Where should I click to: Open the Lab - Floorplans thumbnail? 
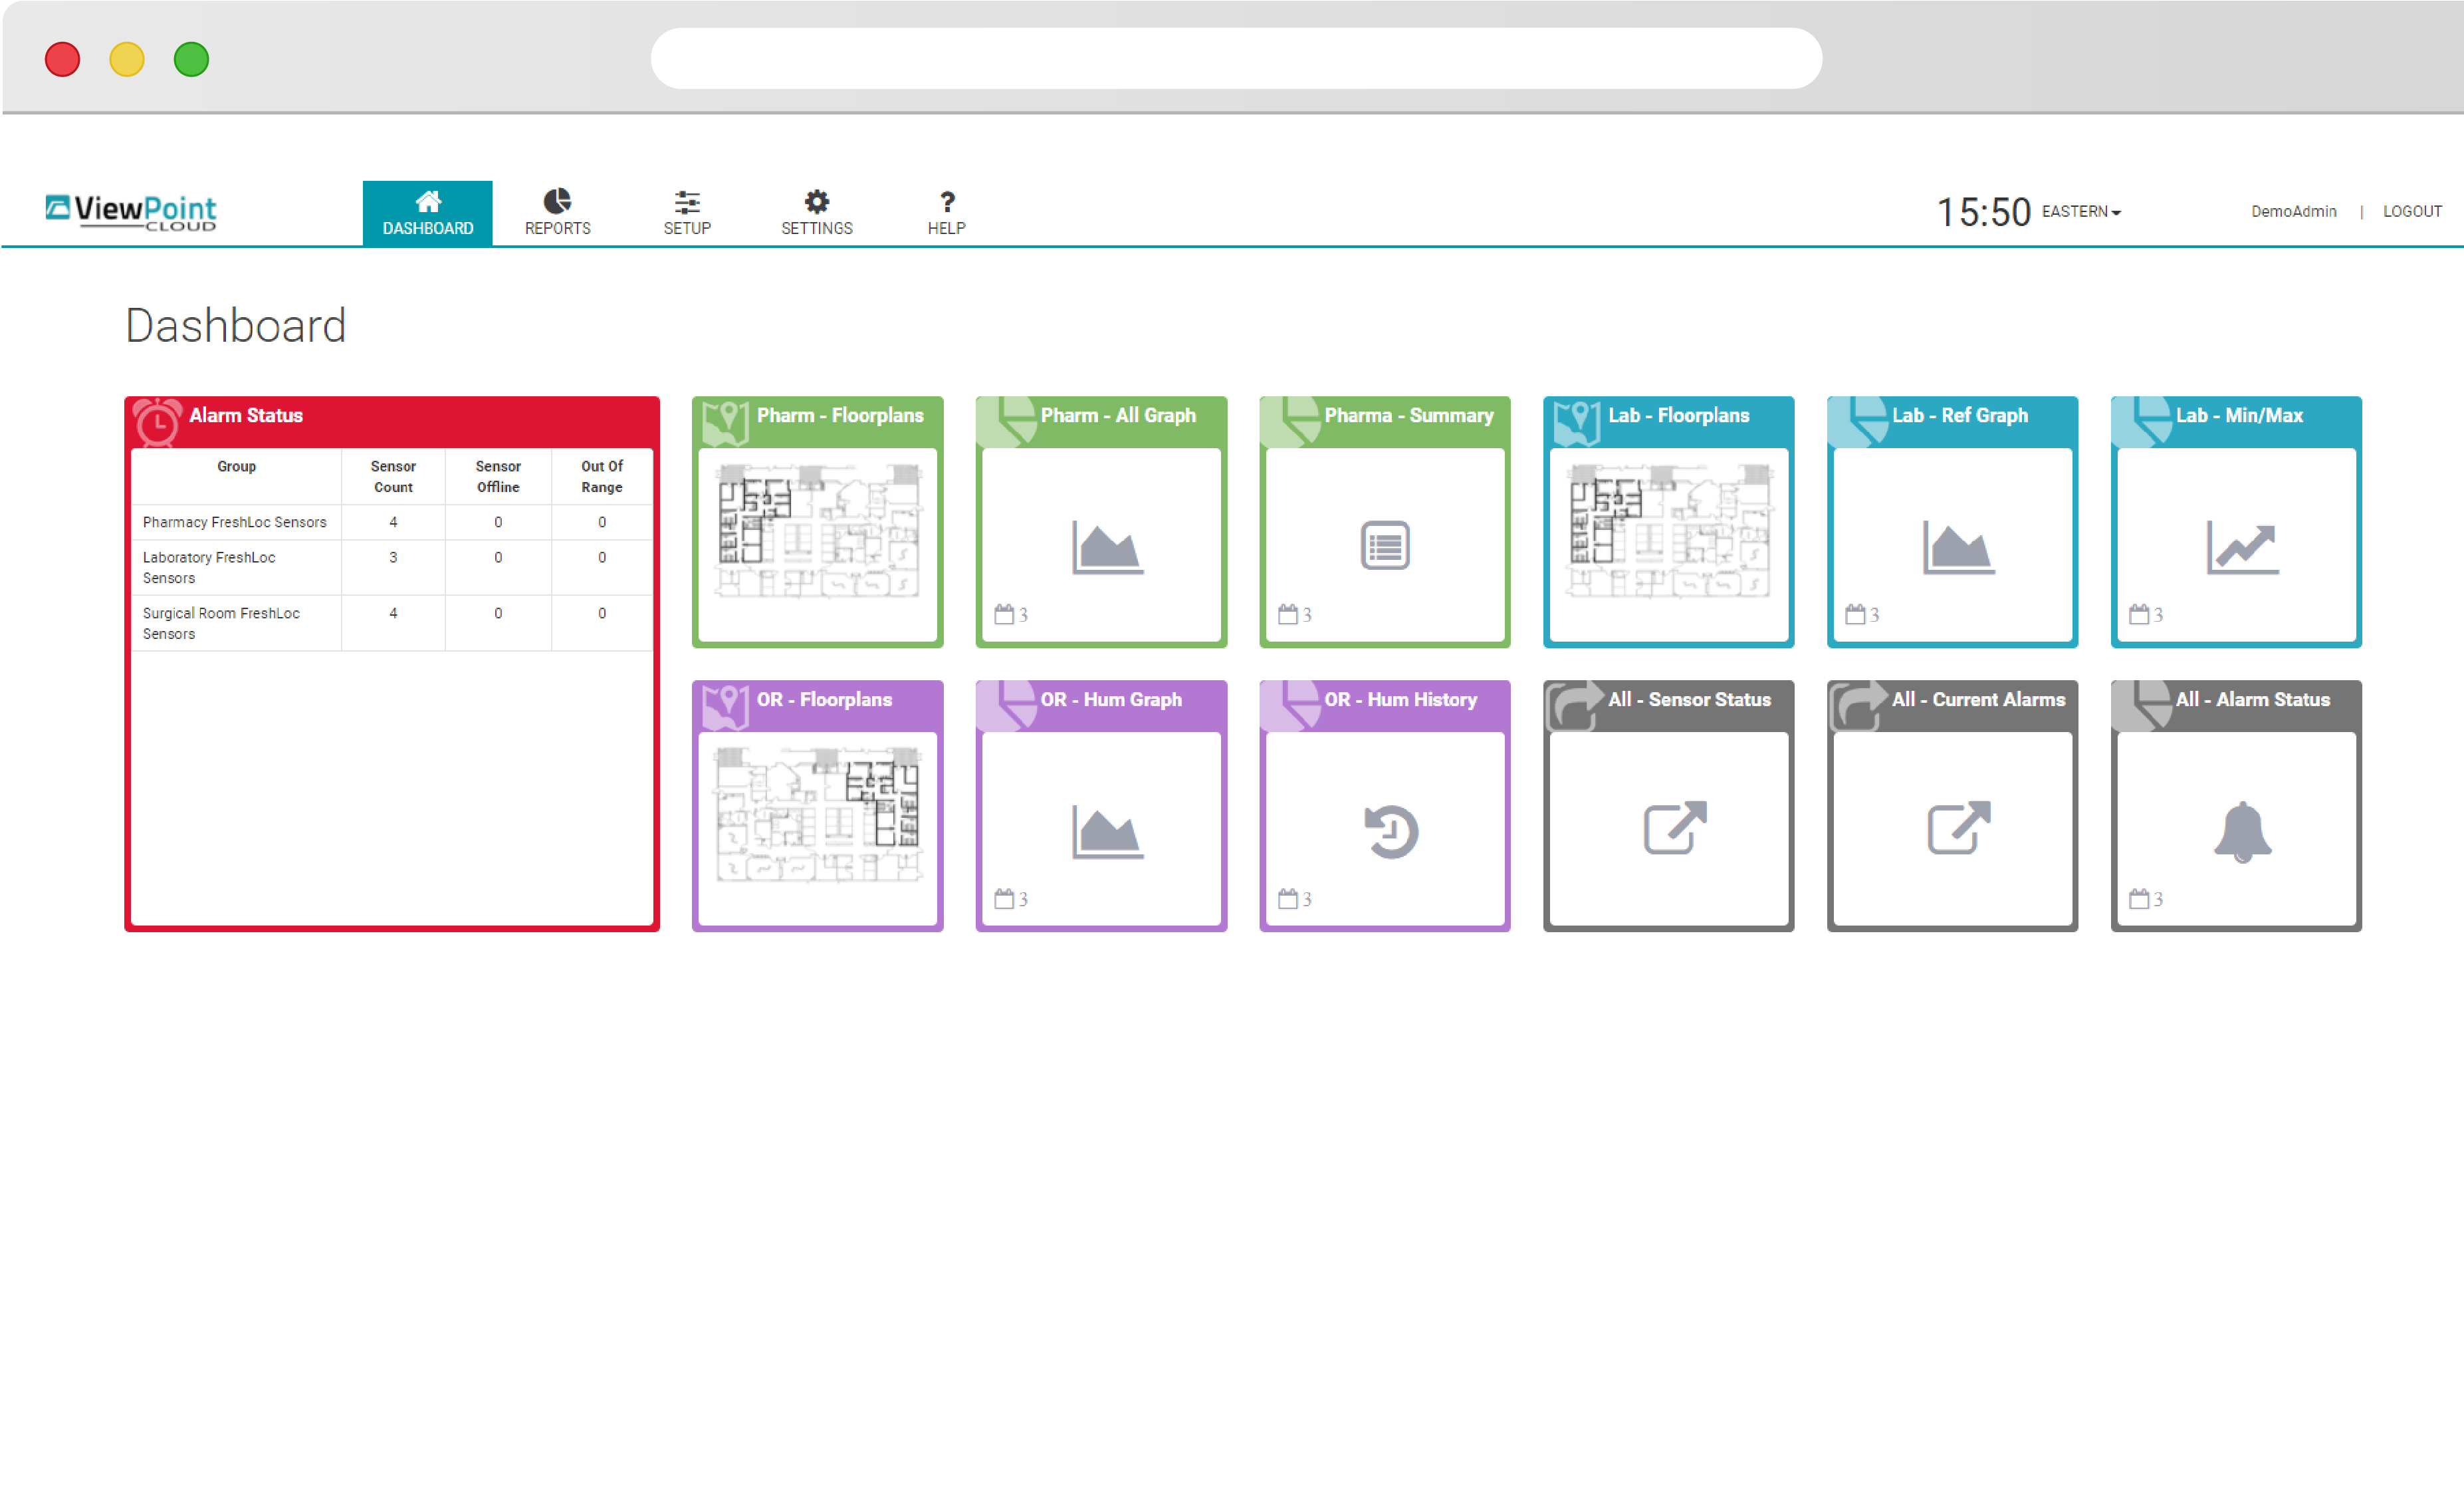(x=1669, y=531)
